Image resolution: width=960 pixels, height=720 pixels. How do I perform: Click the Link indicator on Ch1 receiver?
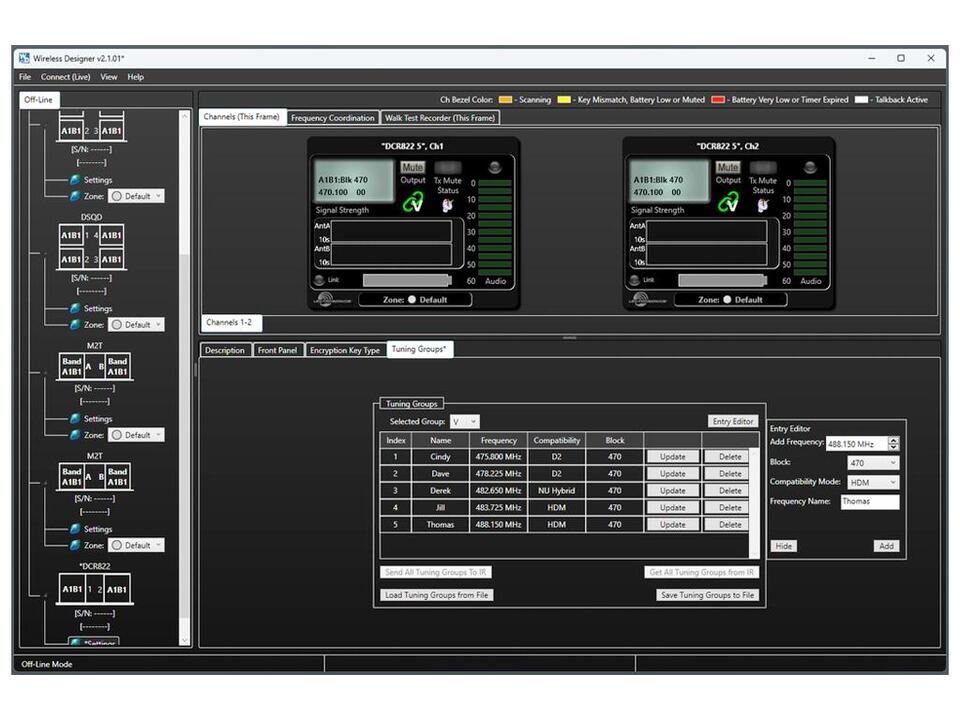[x=319, y=280]
